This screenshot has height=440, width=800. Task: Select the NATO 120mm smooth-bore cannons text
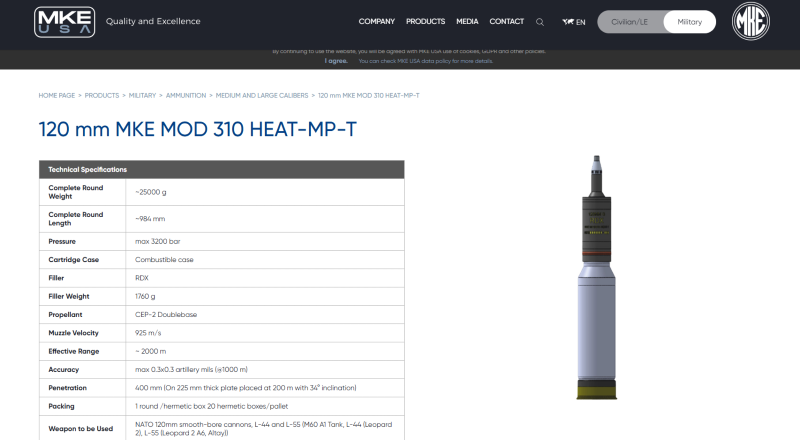[263, 428]
